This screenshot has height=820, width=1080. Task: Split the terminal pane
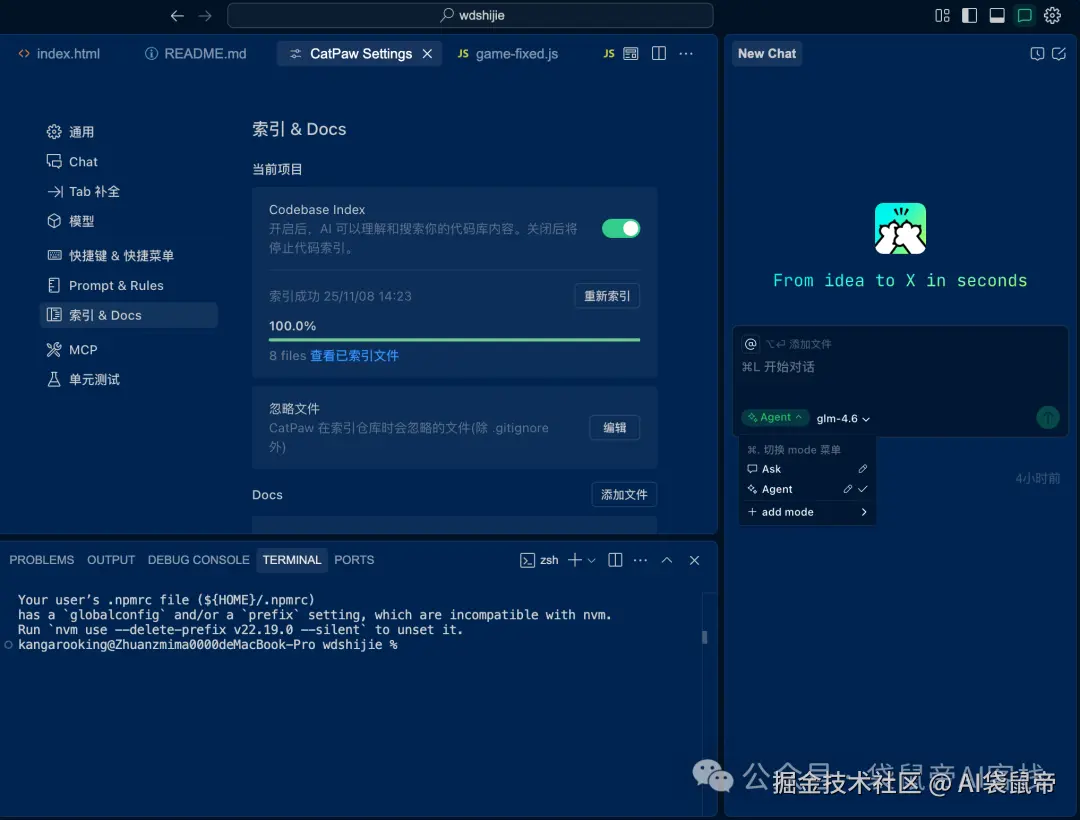pos(615,560)
